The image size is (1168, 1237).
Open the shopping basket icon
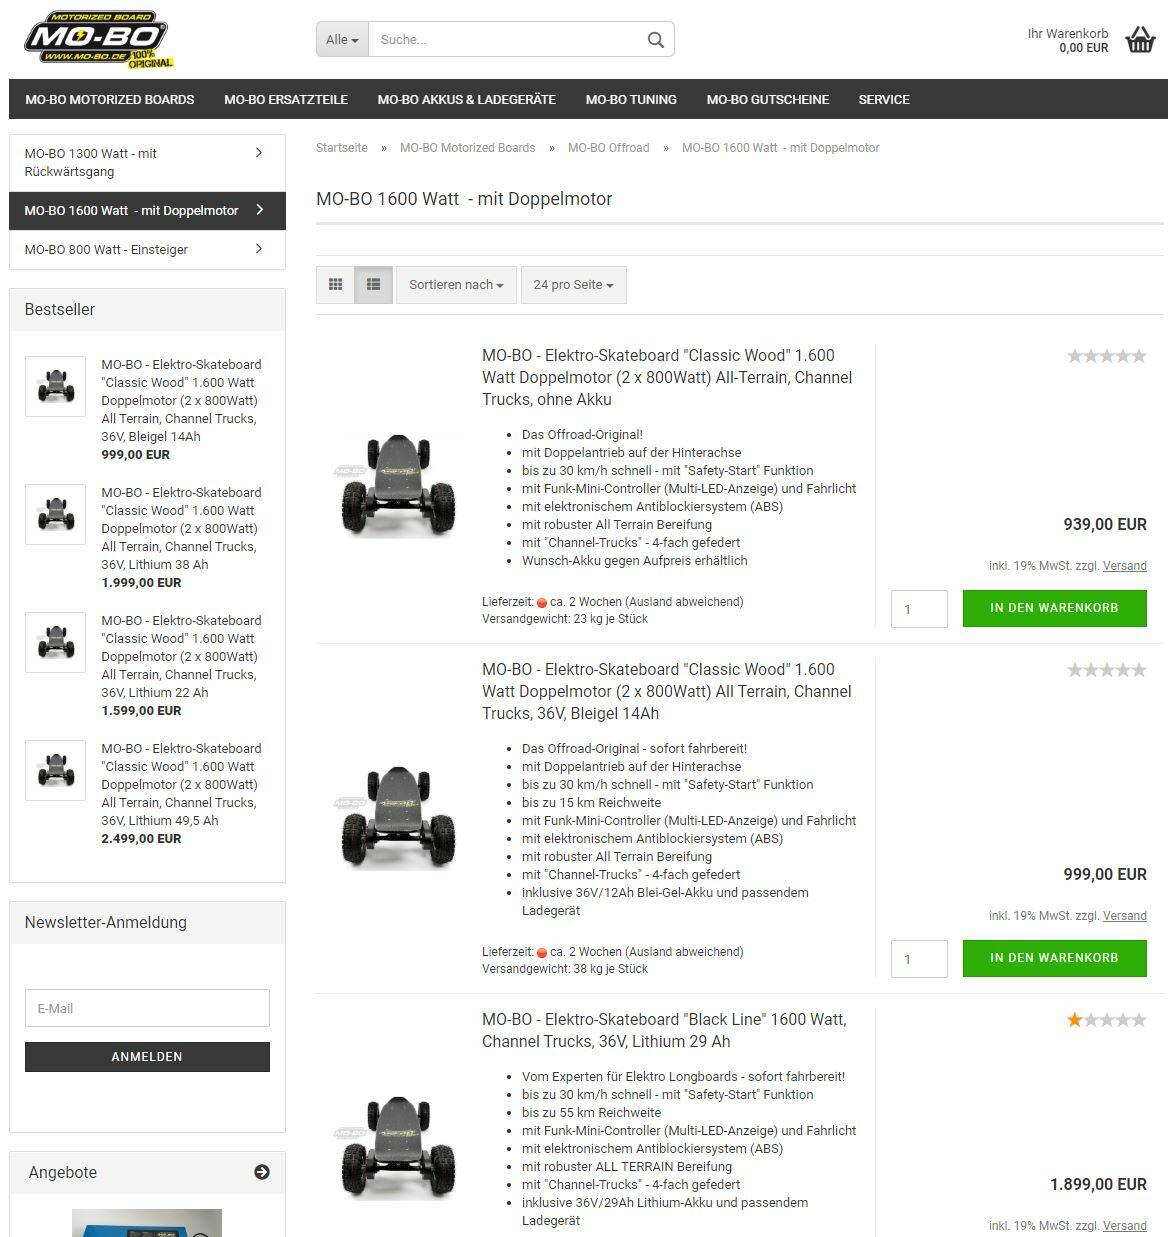click(x=1140, y=40)
